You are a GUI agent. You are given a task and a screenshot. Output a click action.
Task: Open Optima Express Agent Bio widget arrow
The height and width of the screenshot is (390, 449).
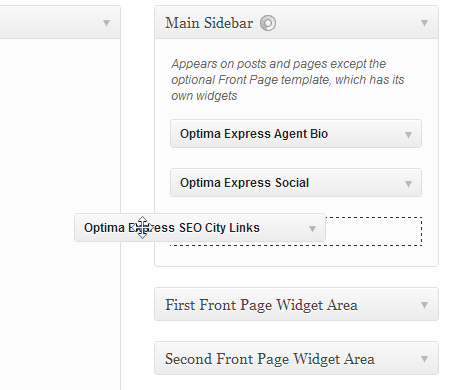click(x=408, y=135)
